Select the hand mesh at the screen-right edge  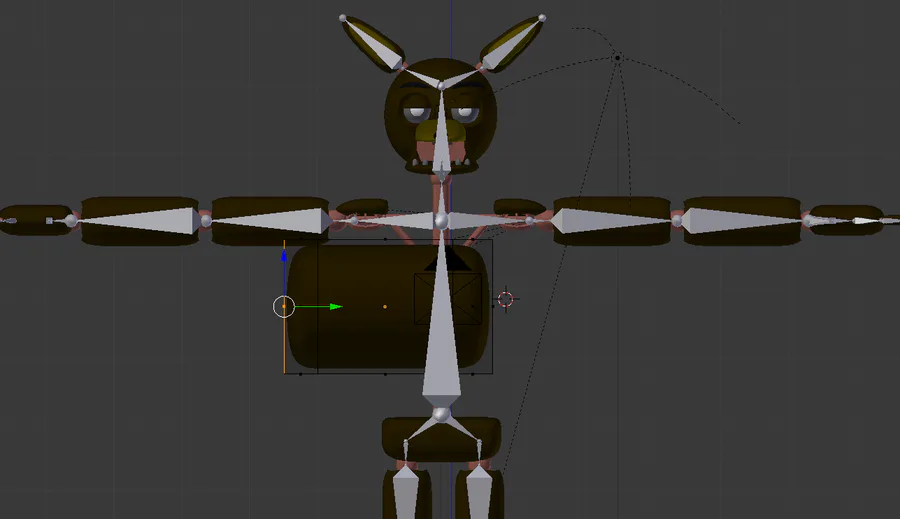click(x=848, y=220)
